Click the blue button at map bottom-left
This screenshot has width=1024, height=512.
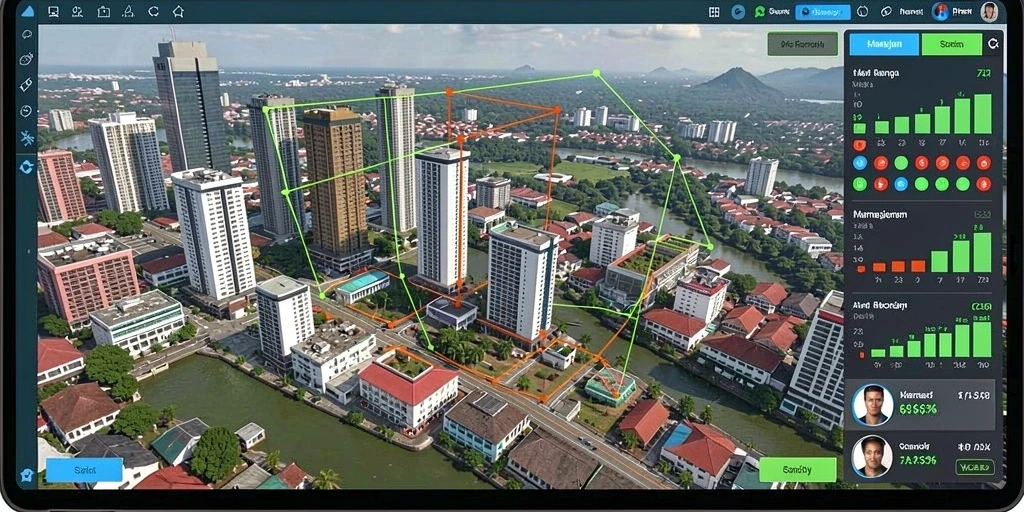pos(84,470)
